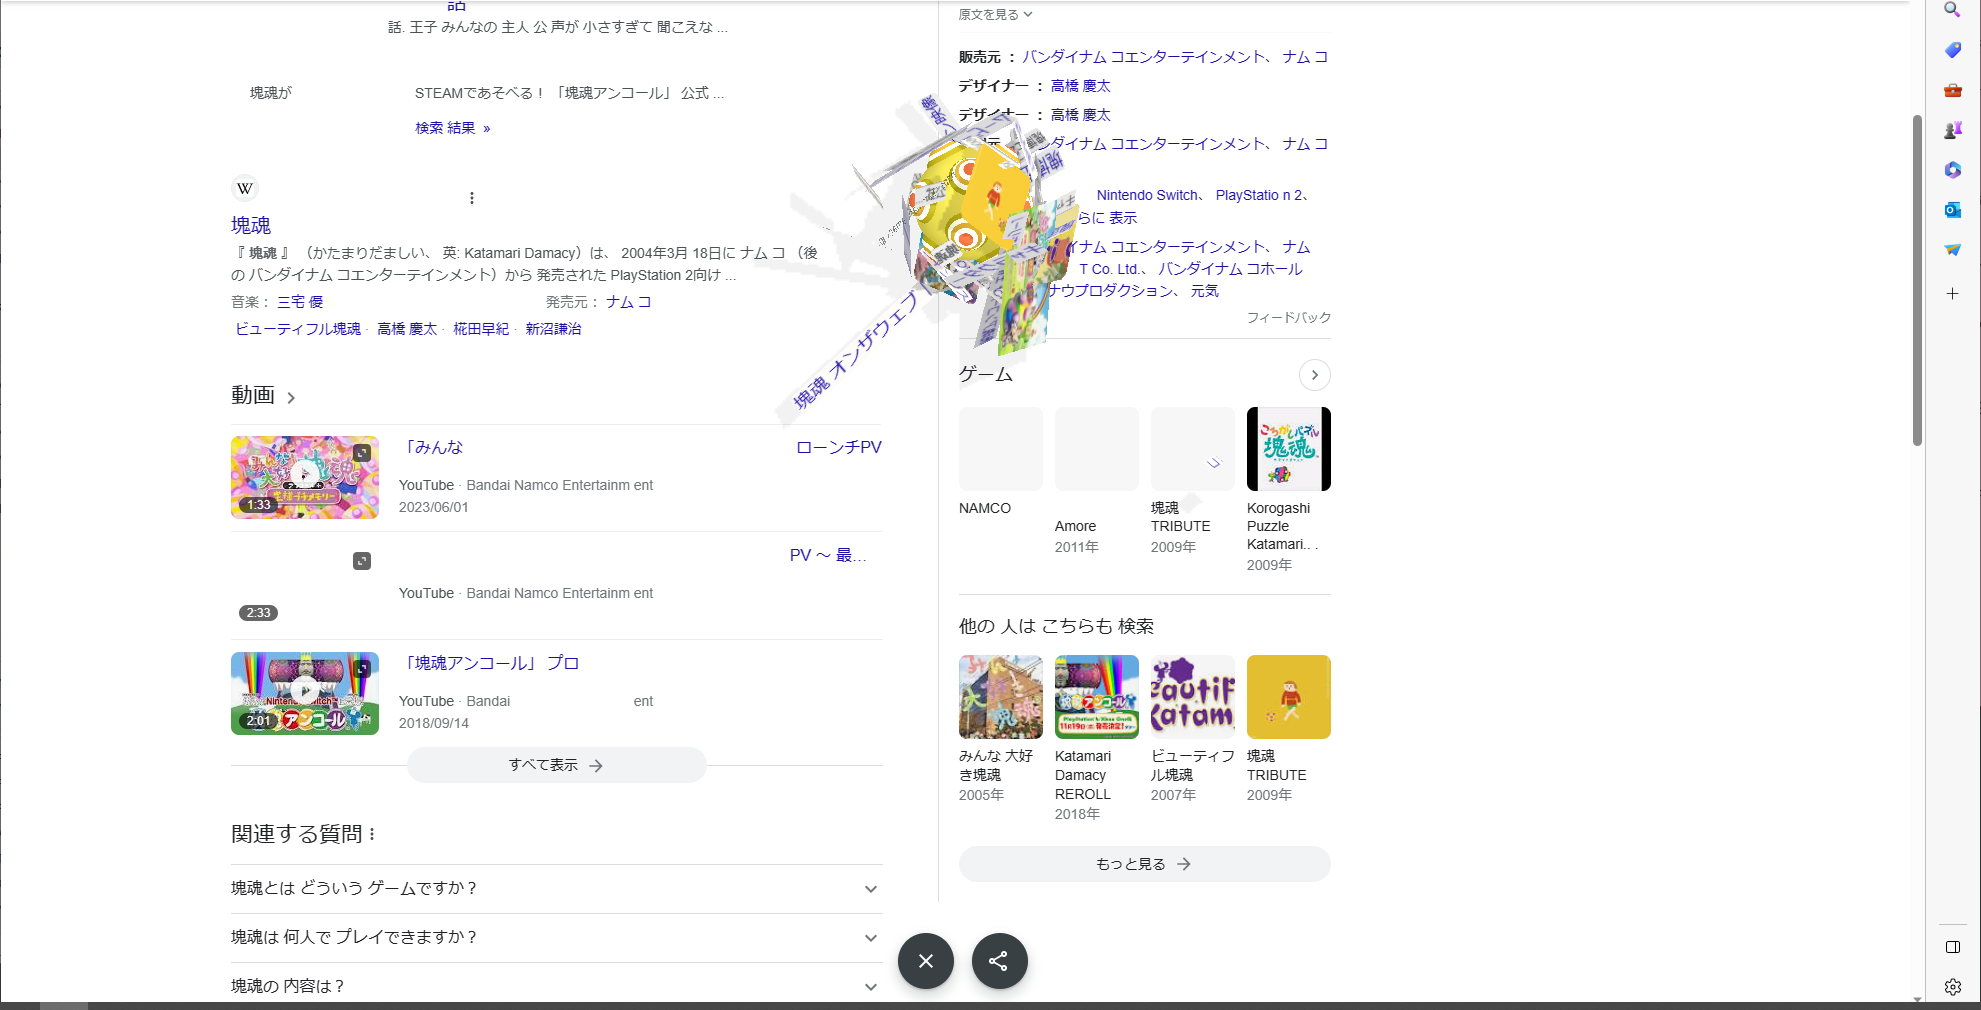Image resolution: width=1981 pixels, height=1010 pixels.
Task: Open the 検索 結果 » link
Action: [x=453, y=128]
